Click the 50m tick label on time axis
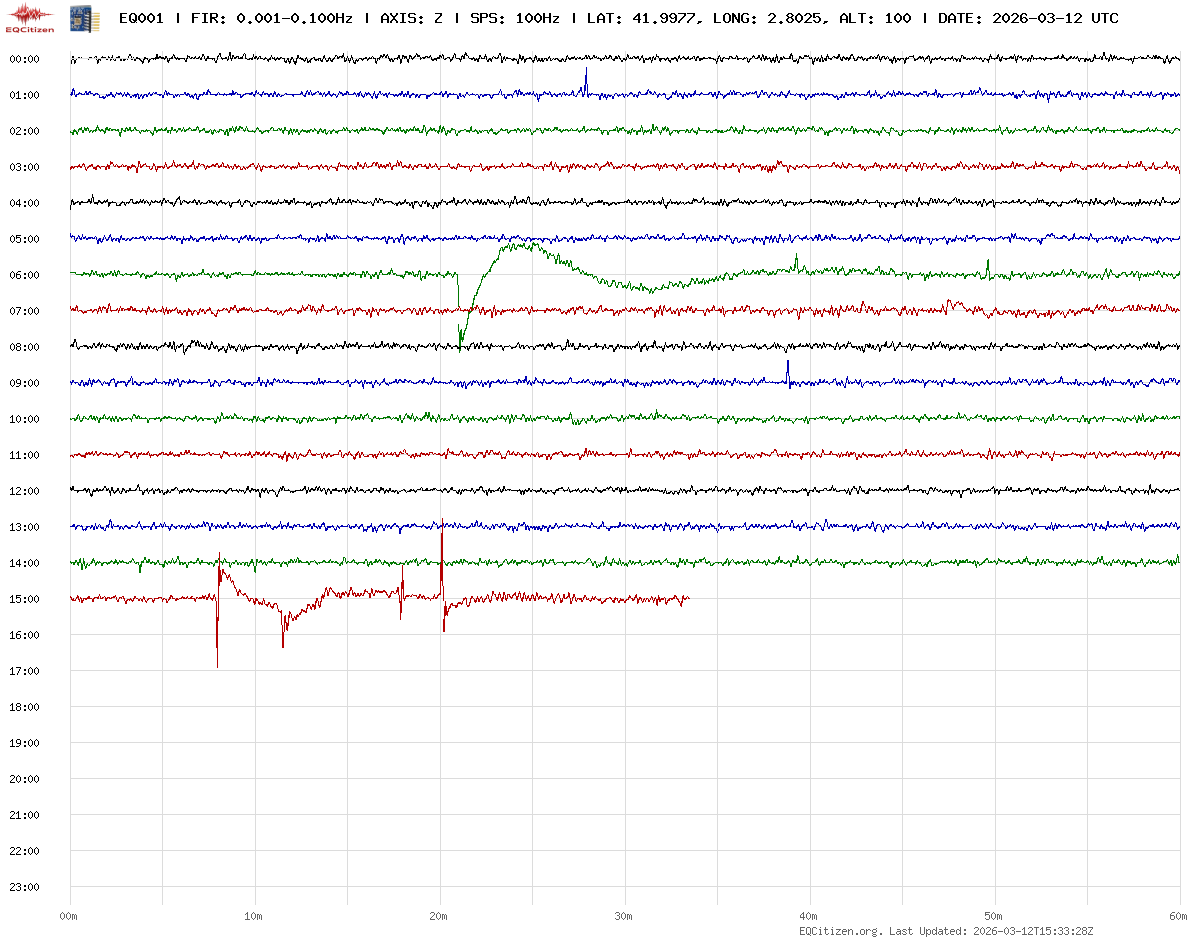The width and height of the screenshot is (1200, 940). pyautogui.click(x=994, y=916)
